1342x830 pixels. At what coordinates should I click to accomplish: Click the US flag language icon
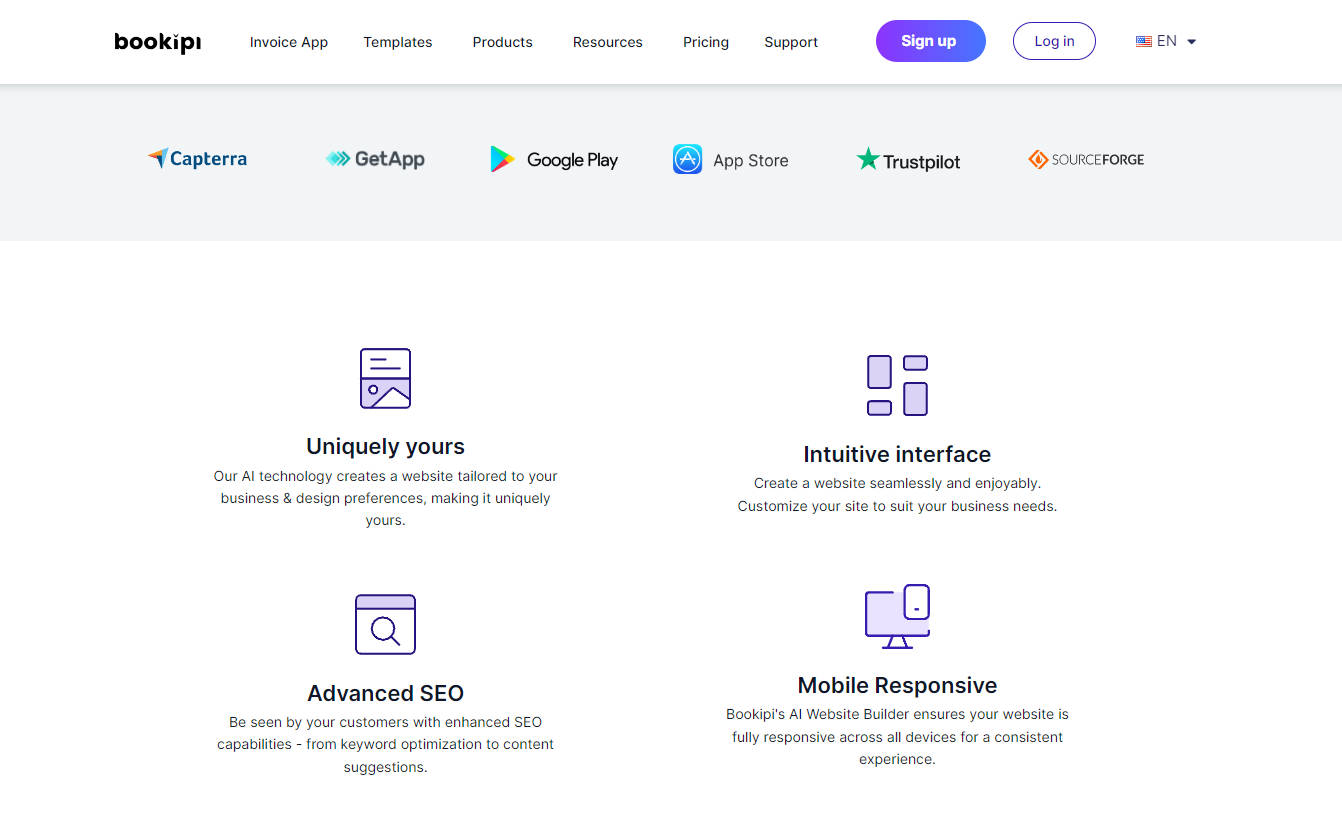click(x=1143, y=41)
